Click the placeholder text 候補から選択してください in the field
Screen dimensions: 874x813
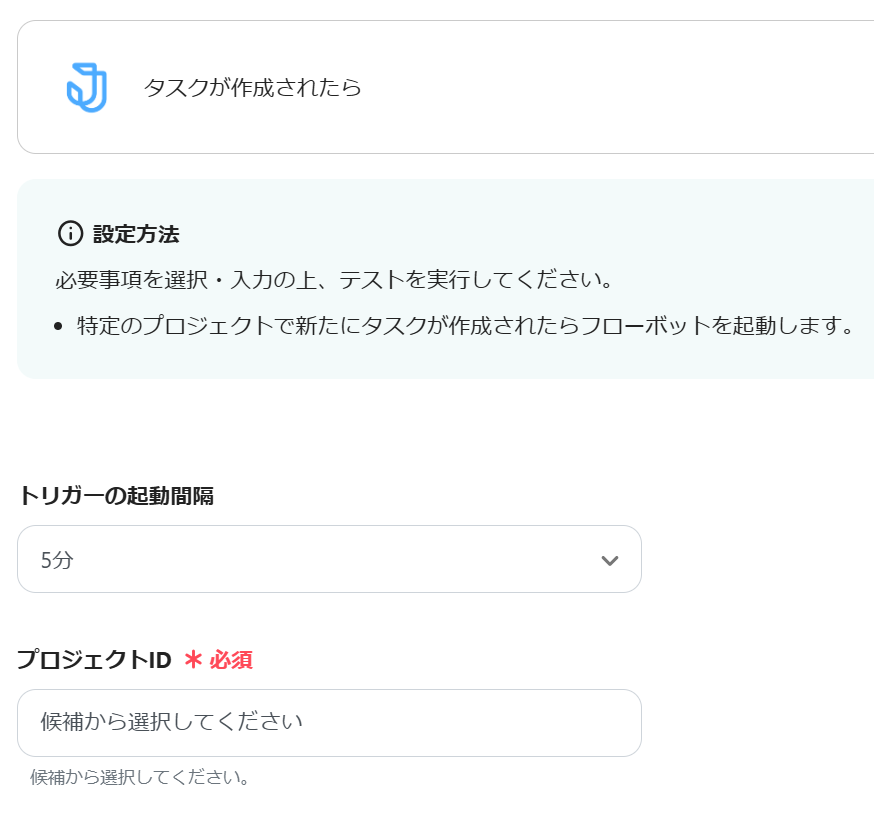[171, 722]
